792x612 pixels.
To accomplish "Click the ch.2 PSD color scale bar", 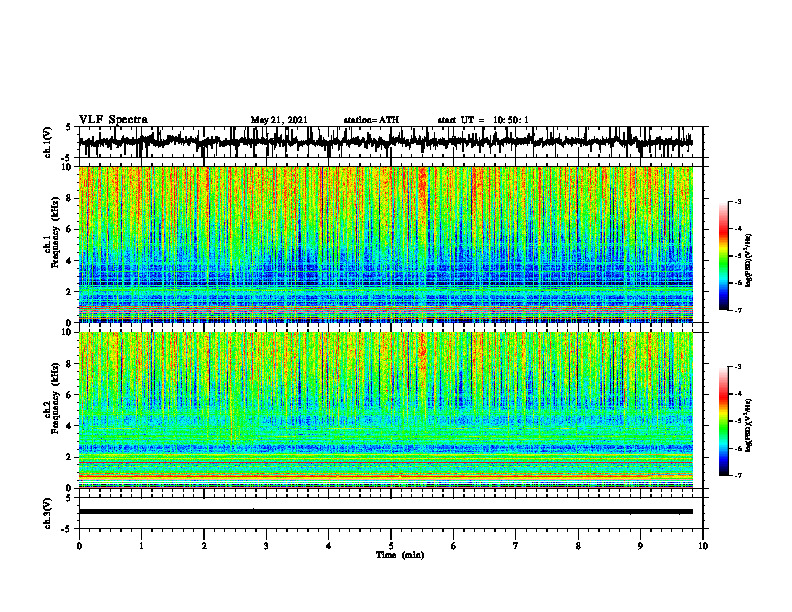I will point(723,421).
